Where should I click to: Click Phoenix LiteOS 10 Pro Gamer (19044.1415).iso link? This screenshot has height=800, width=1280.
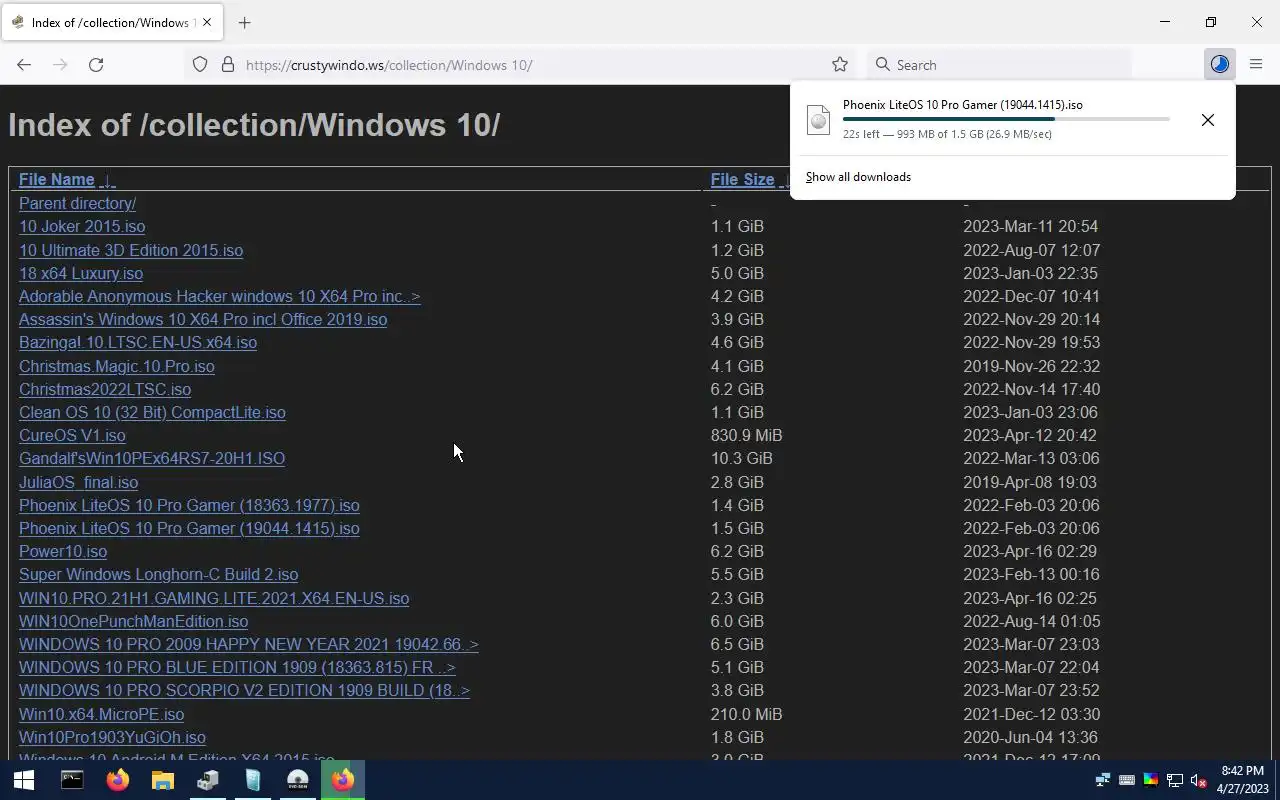[189, 528]
